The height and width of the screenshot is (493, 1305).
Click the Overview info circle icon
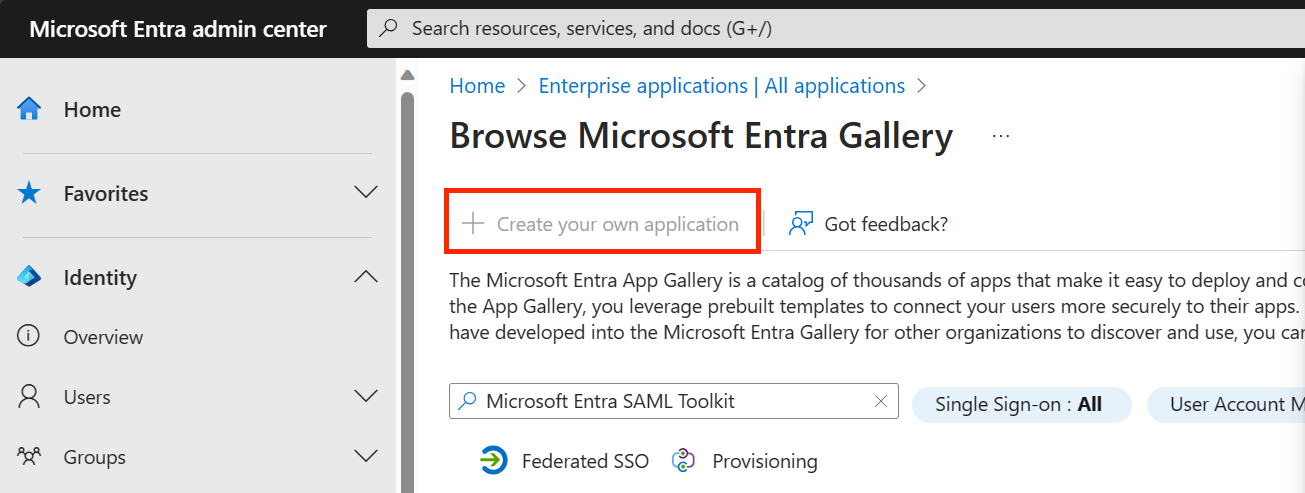click(29, 337)
